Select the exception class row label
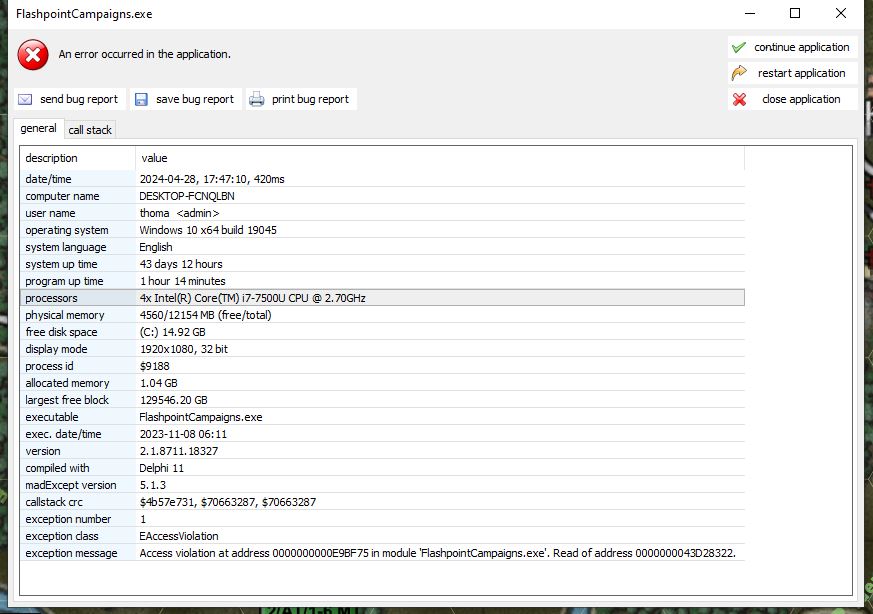The height and width of the screenshot is (614, 873). pos(62,536)
